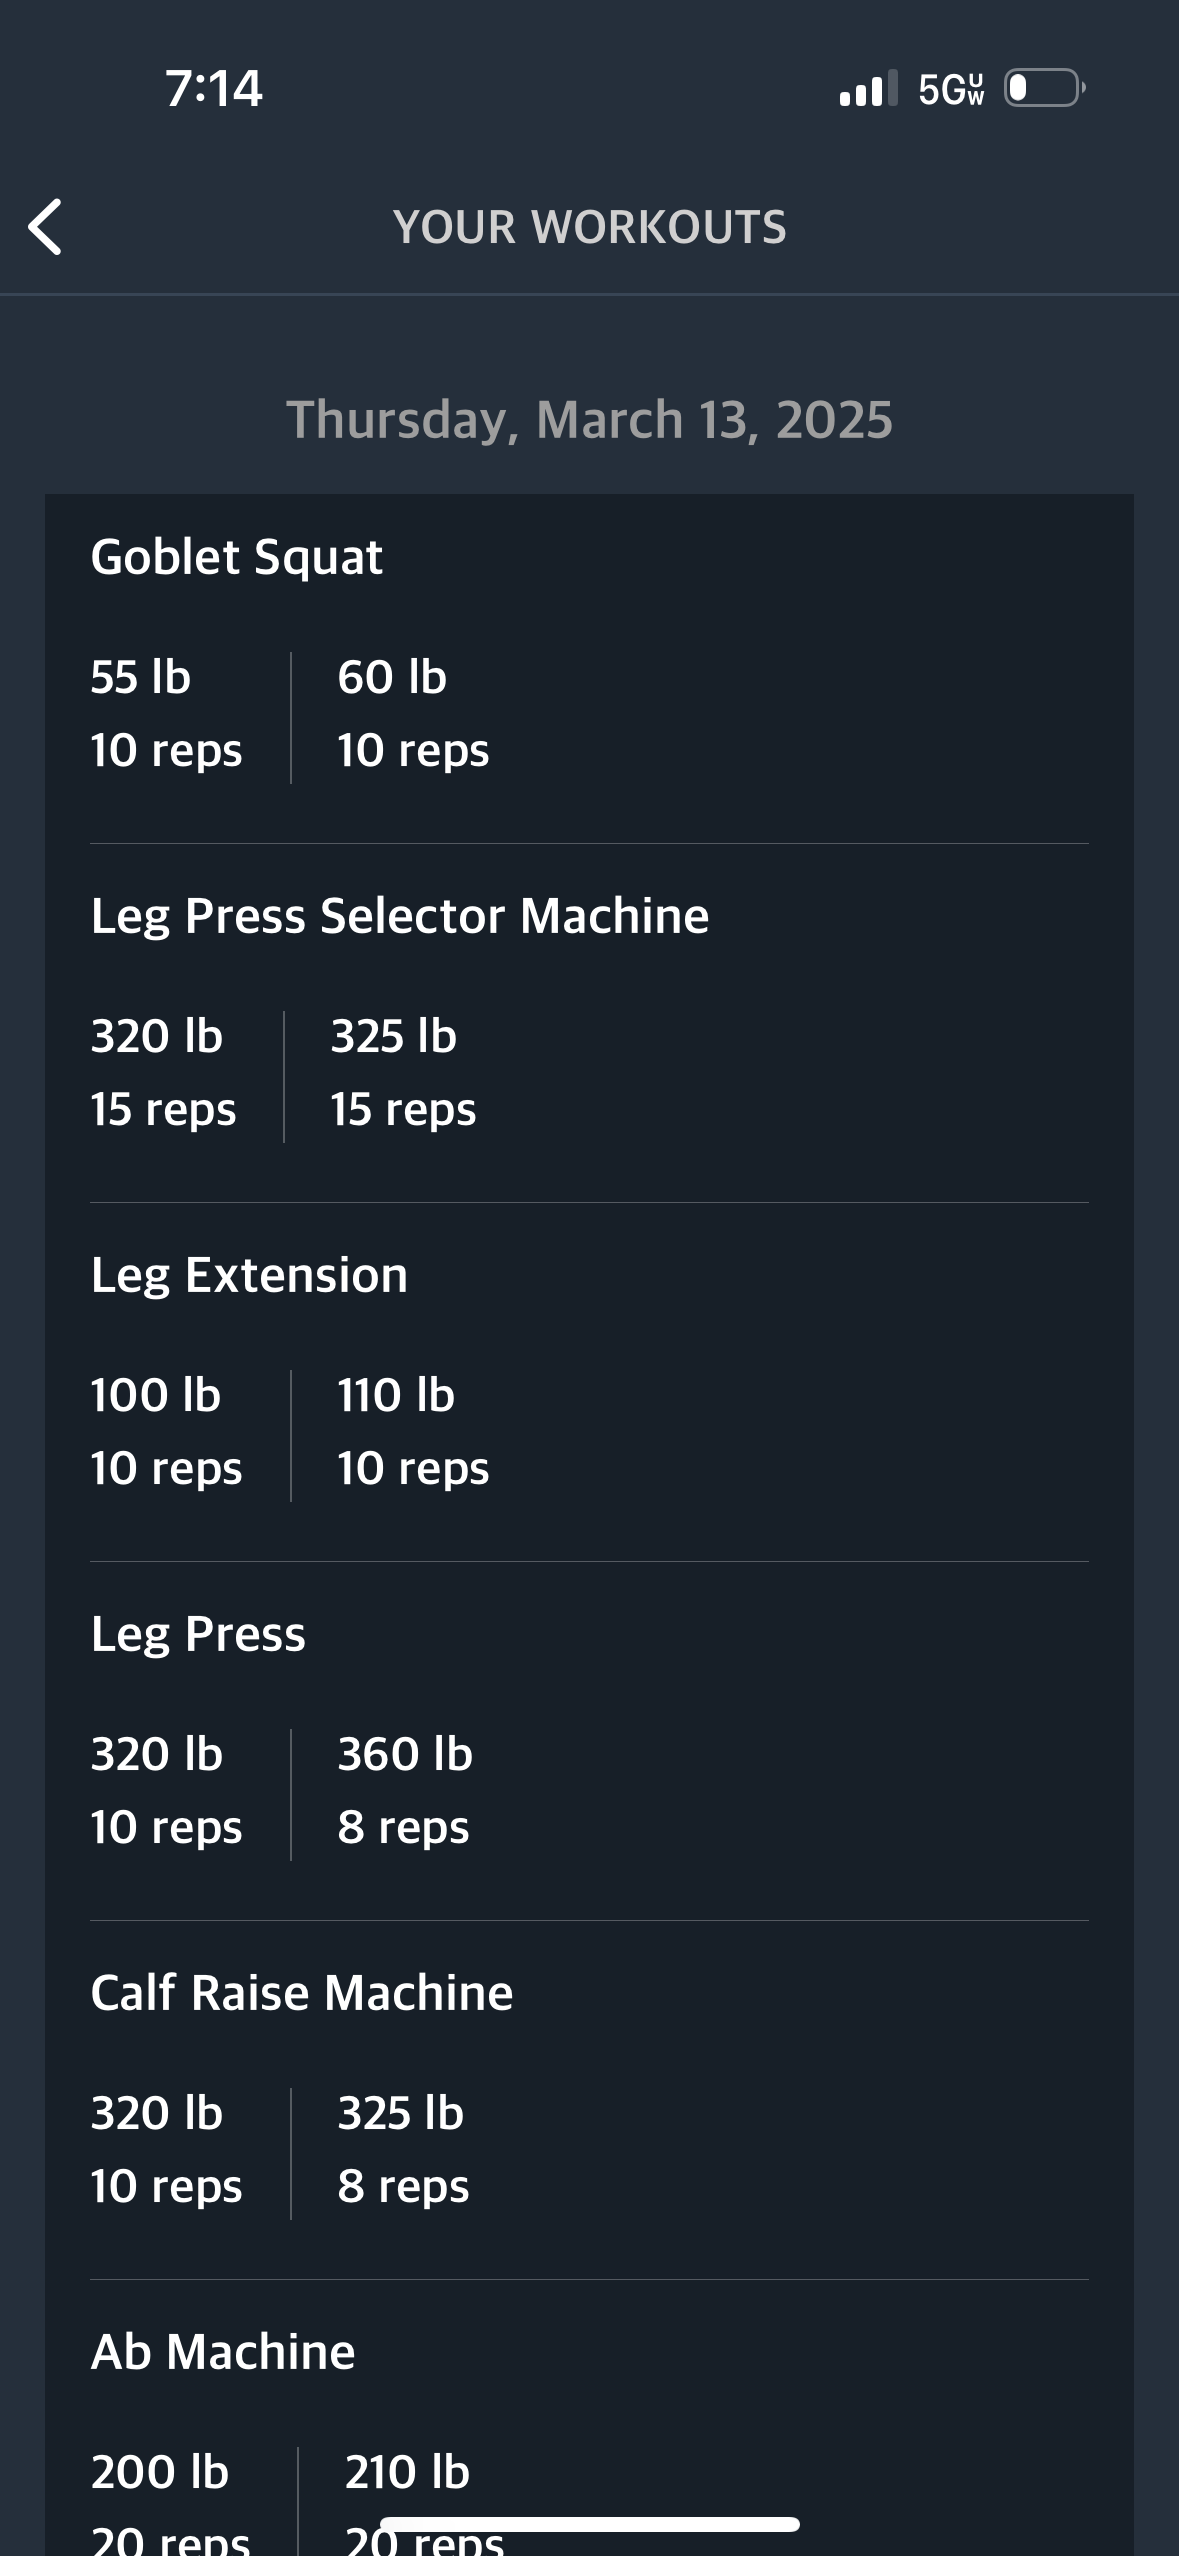Select the Calf Raise 325 lb set
This screenshot has width=1179, height=2556.
pos(403,2150)
